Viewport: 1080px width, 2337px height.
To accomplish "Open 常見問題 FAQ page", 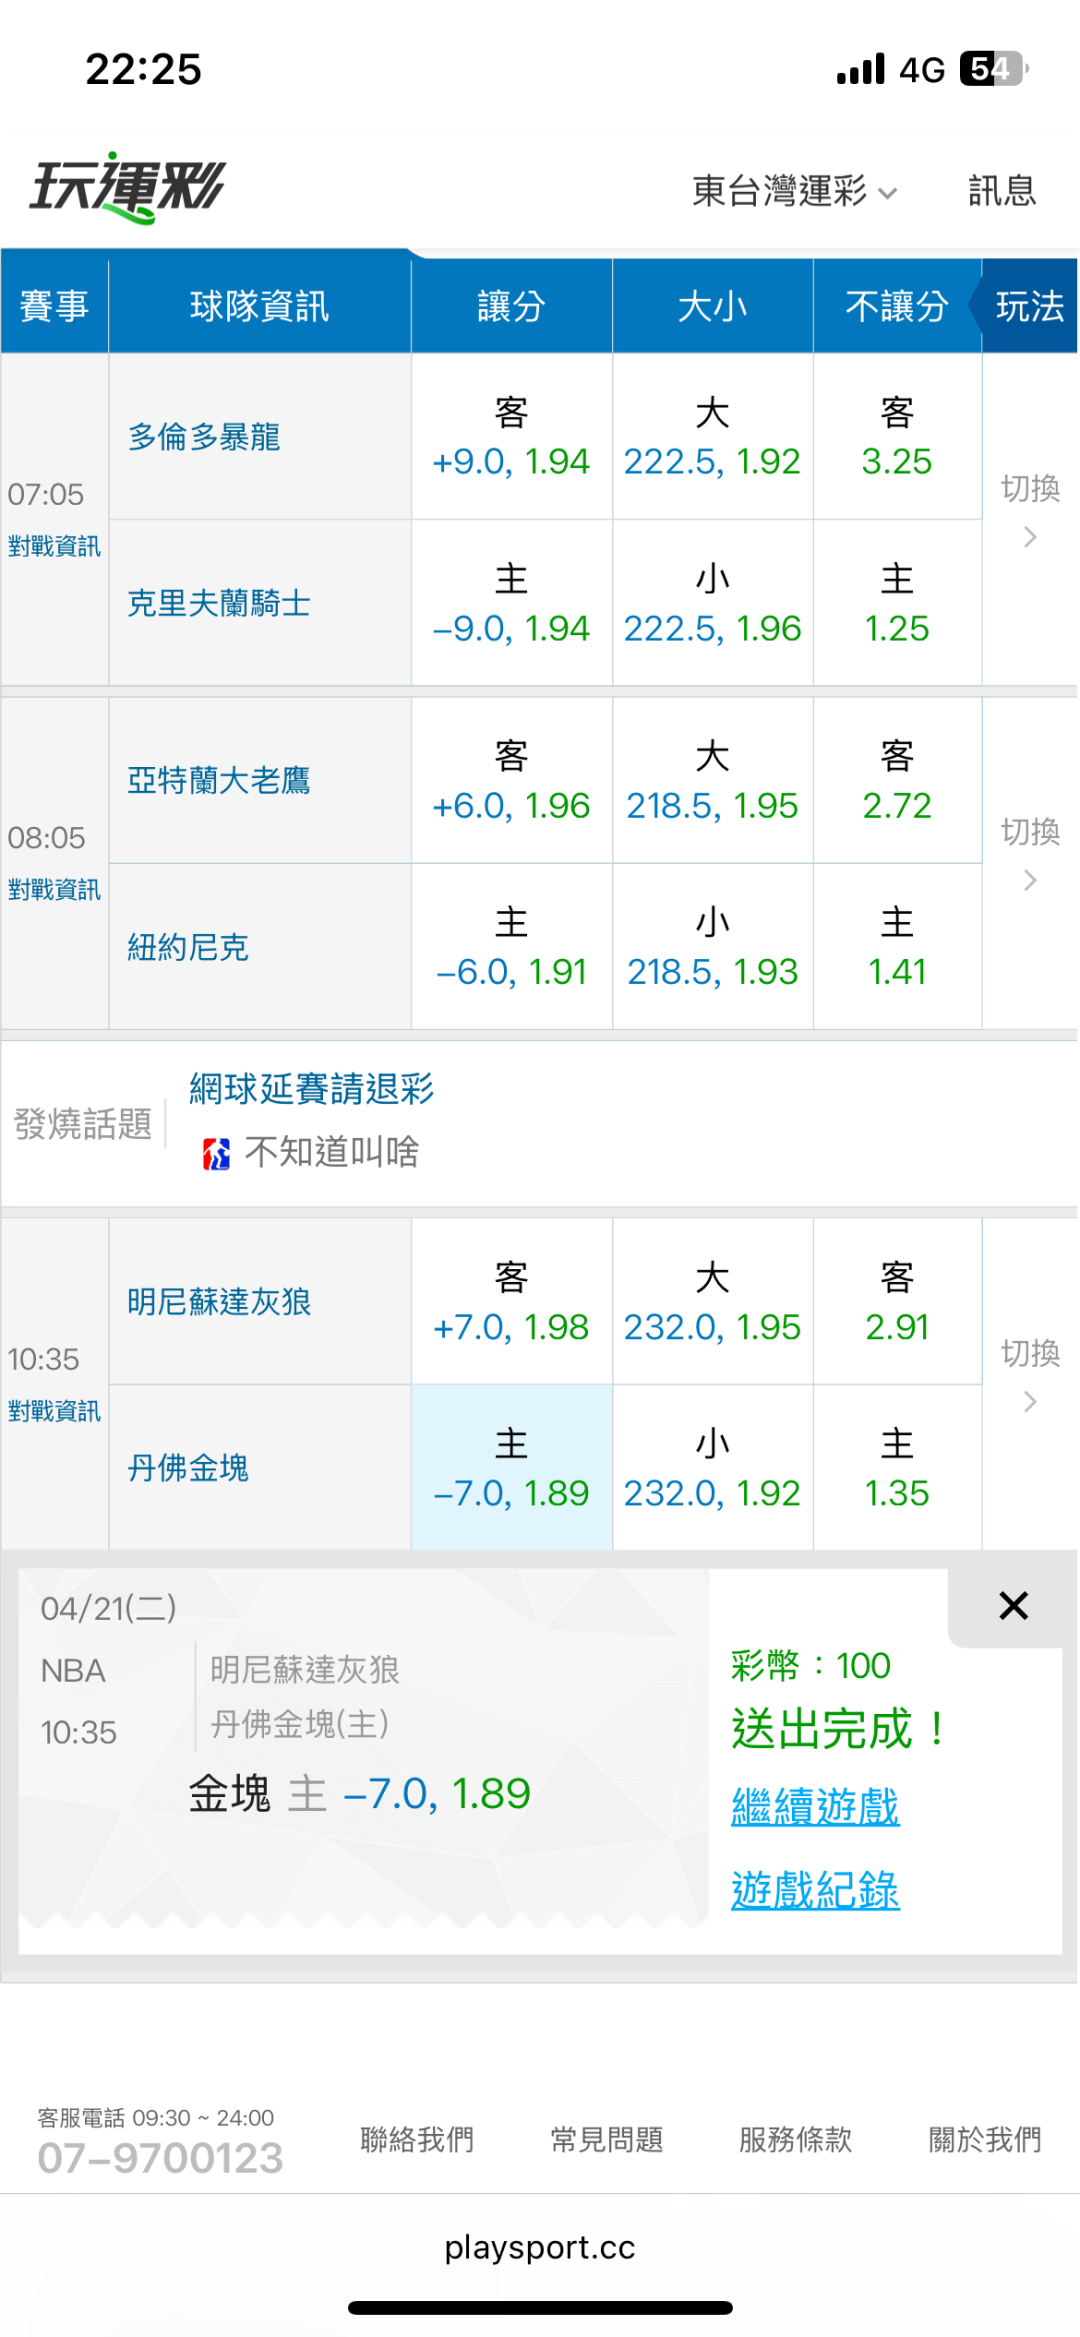I will pos(606,2140).
